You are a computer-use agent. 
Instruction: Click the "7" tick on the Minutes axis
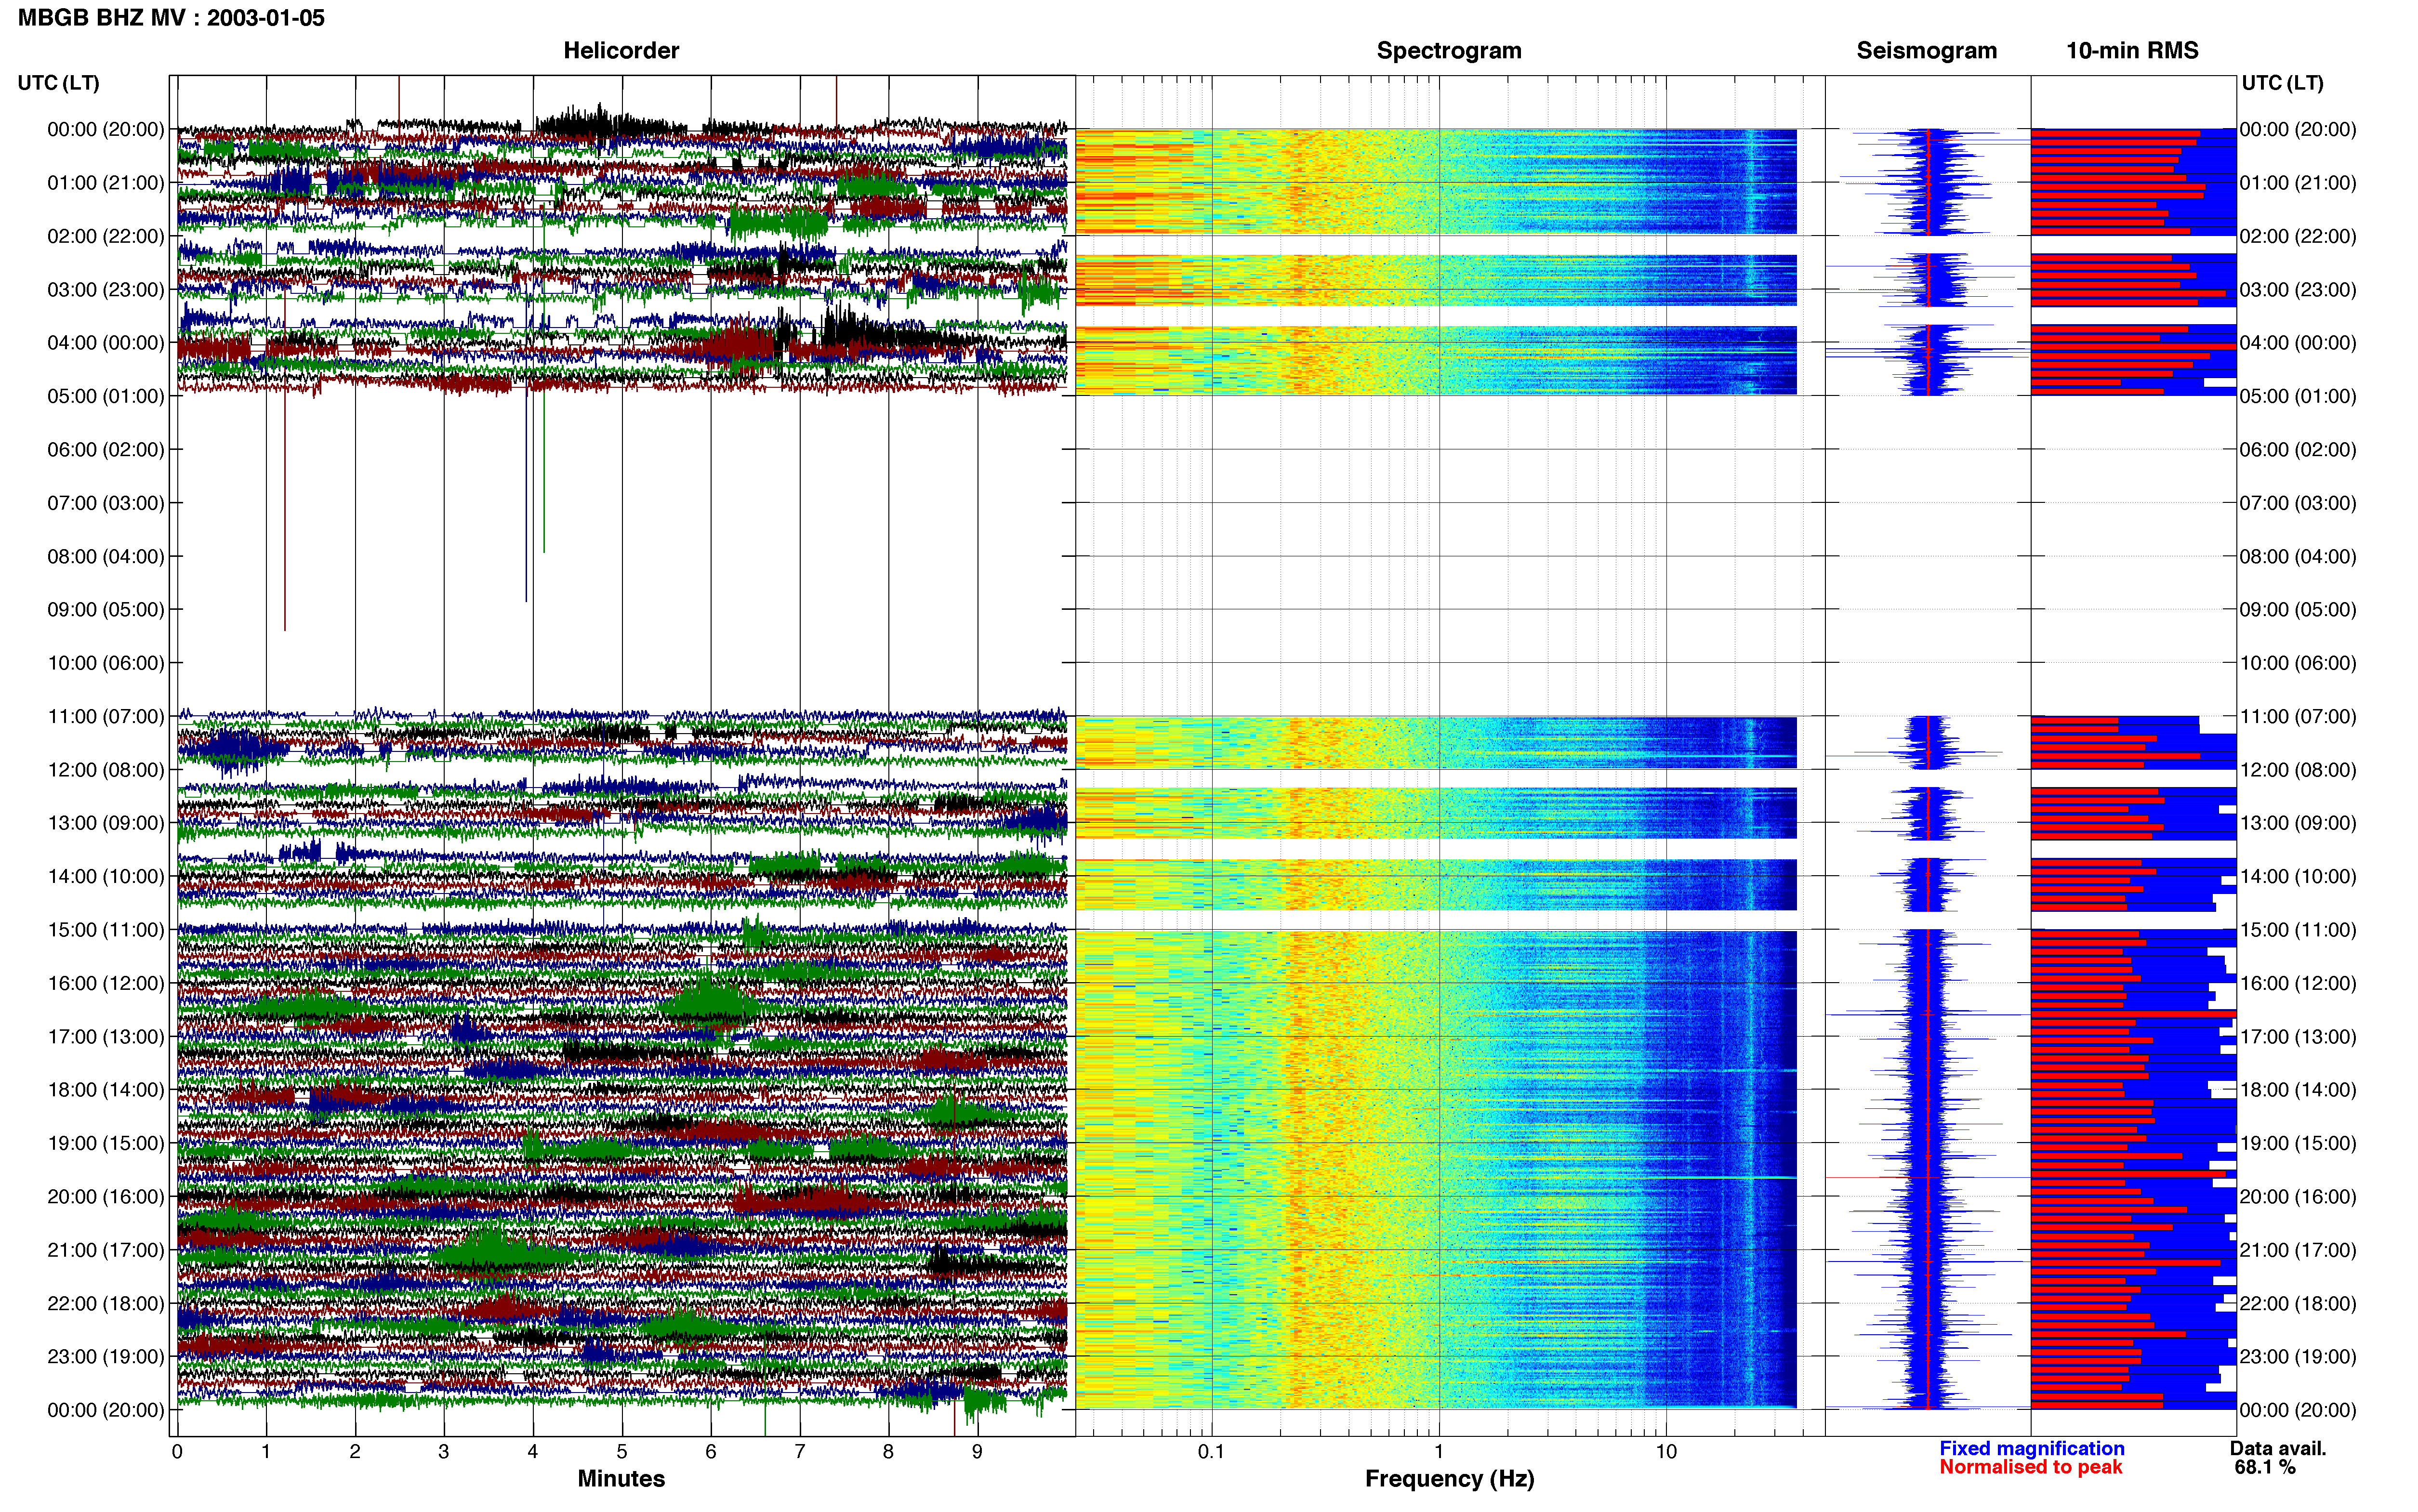click(x=800, y=1452)
